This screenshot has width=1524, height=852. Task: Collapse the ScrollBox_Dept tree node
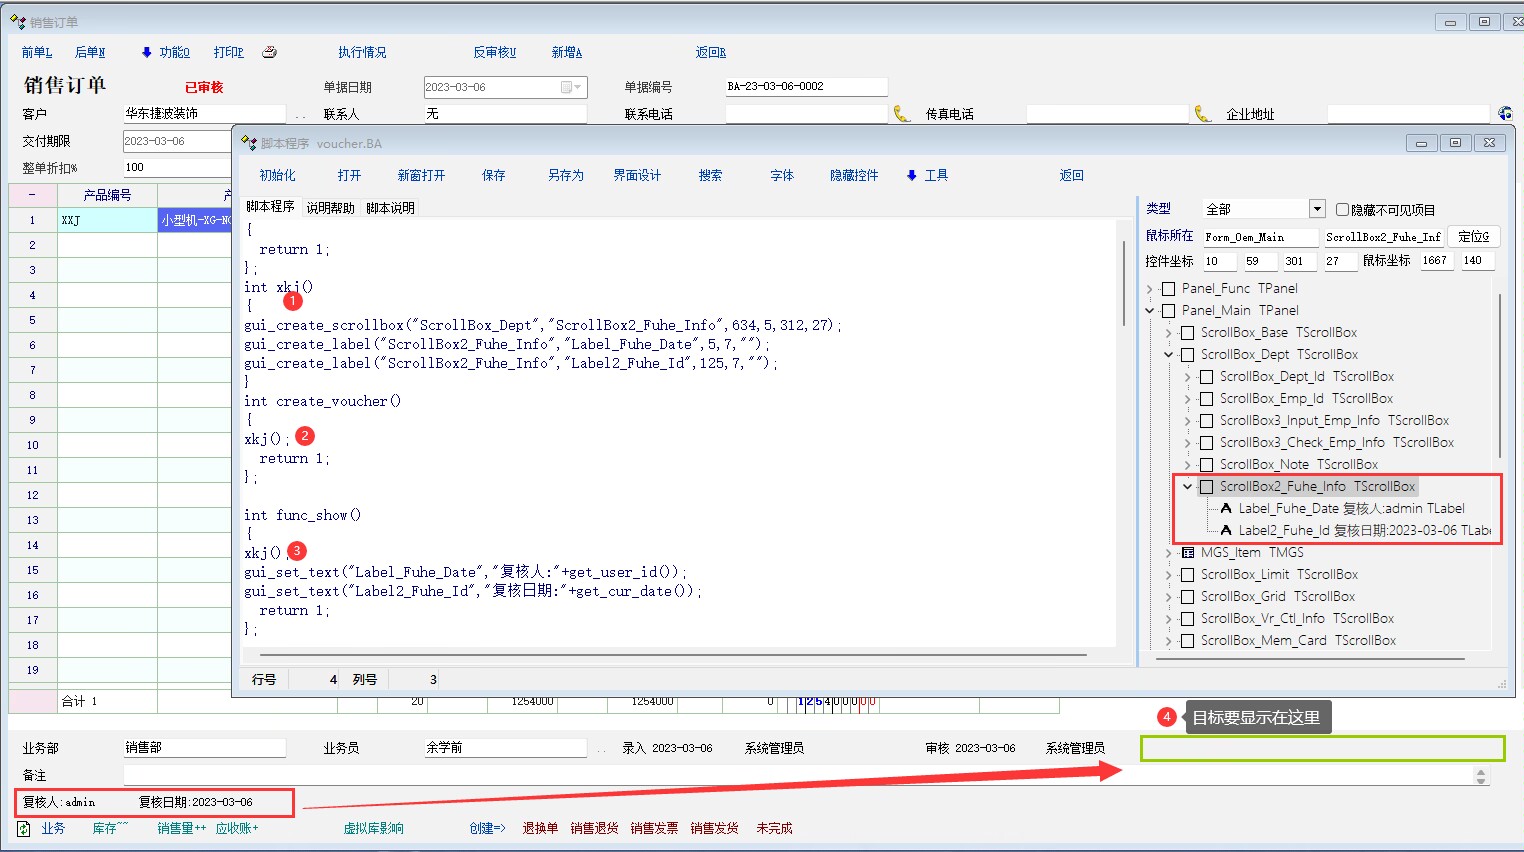[1168, 355]
